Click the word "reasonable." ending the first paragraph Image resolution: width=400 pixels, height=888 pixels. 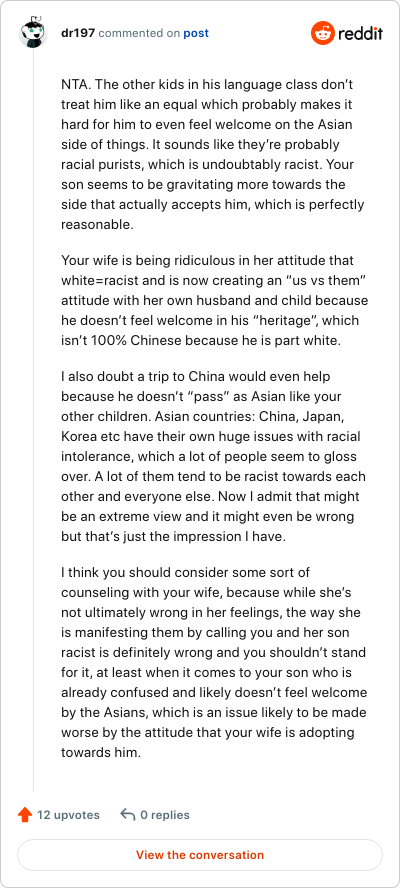click(97, 224)
